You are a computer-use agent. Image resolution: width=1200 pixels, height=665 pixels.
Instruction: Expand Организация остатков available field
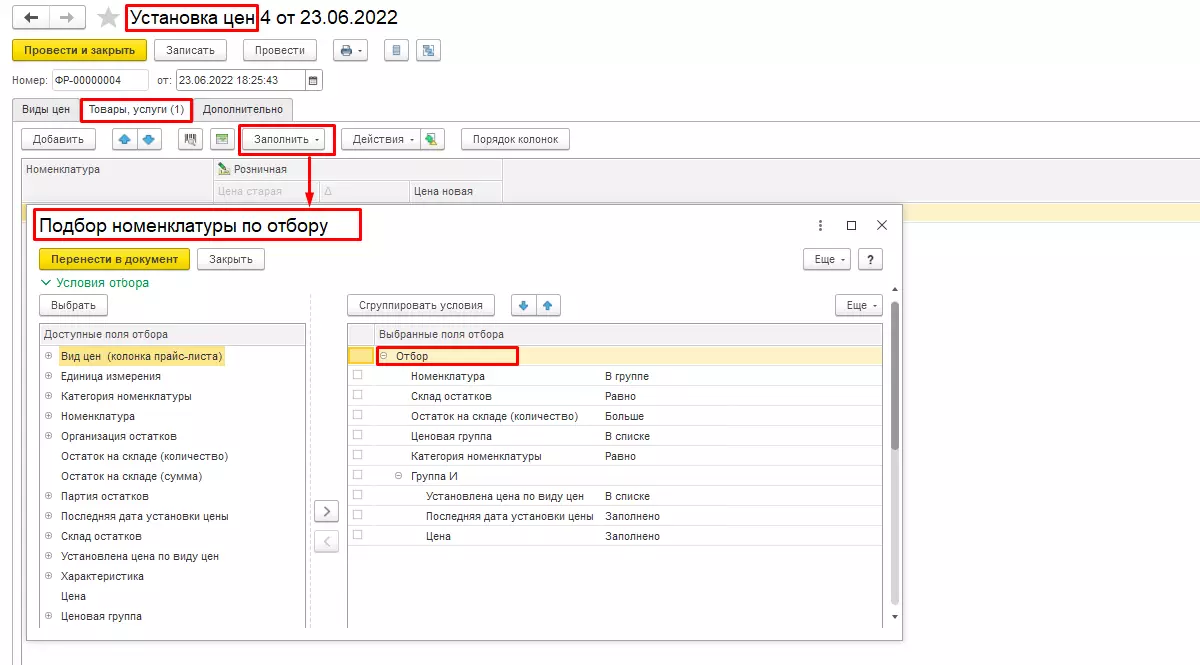[48, 436]
